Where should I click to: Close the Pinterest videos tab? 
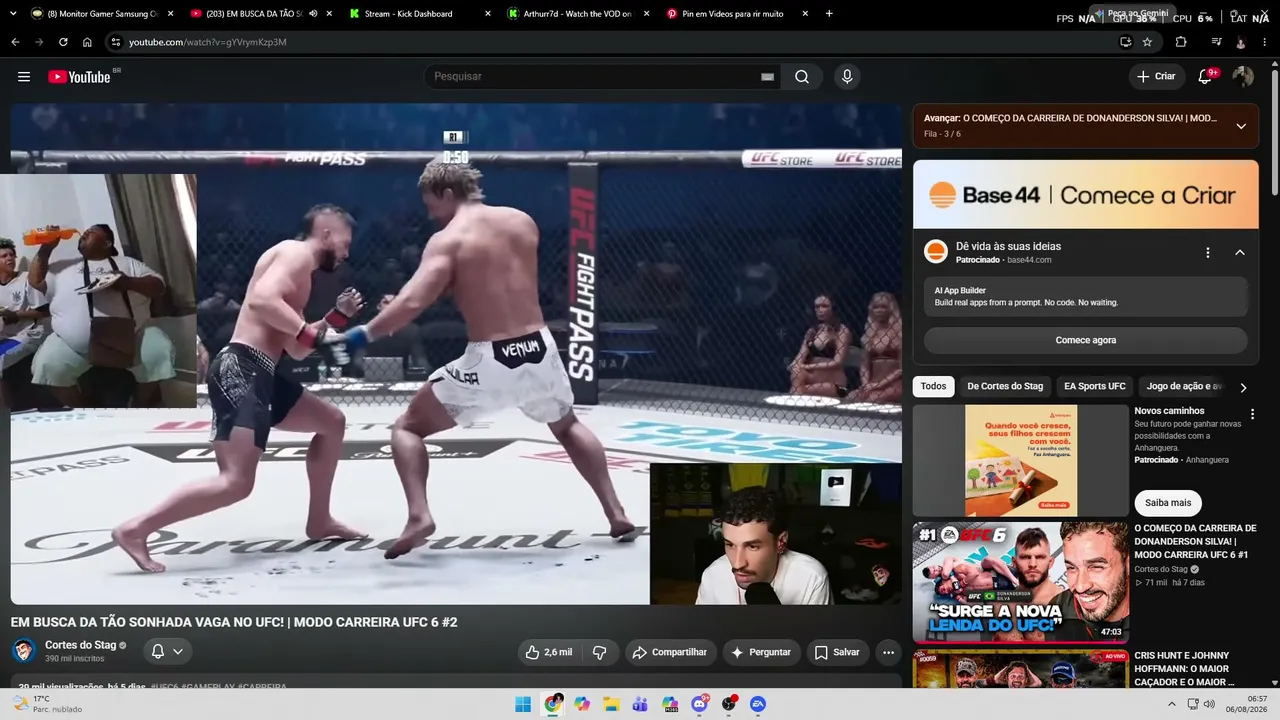click(804, 14)
